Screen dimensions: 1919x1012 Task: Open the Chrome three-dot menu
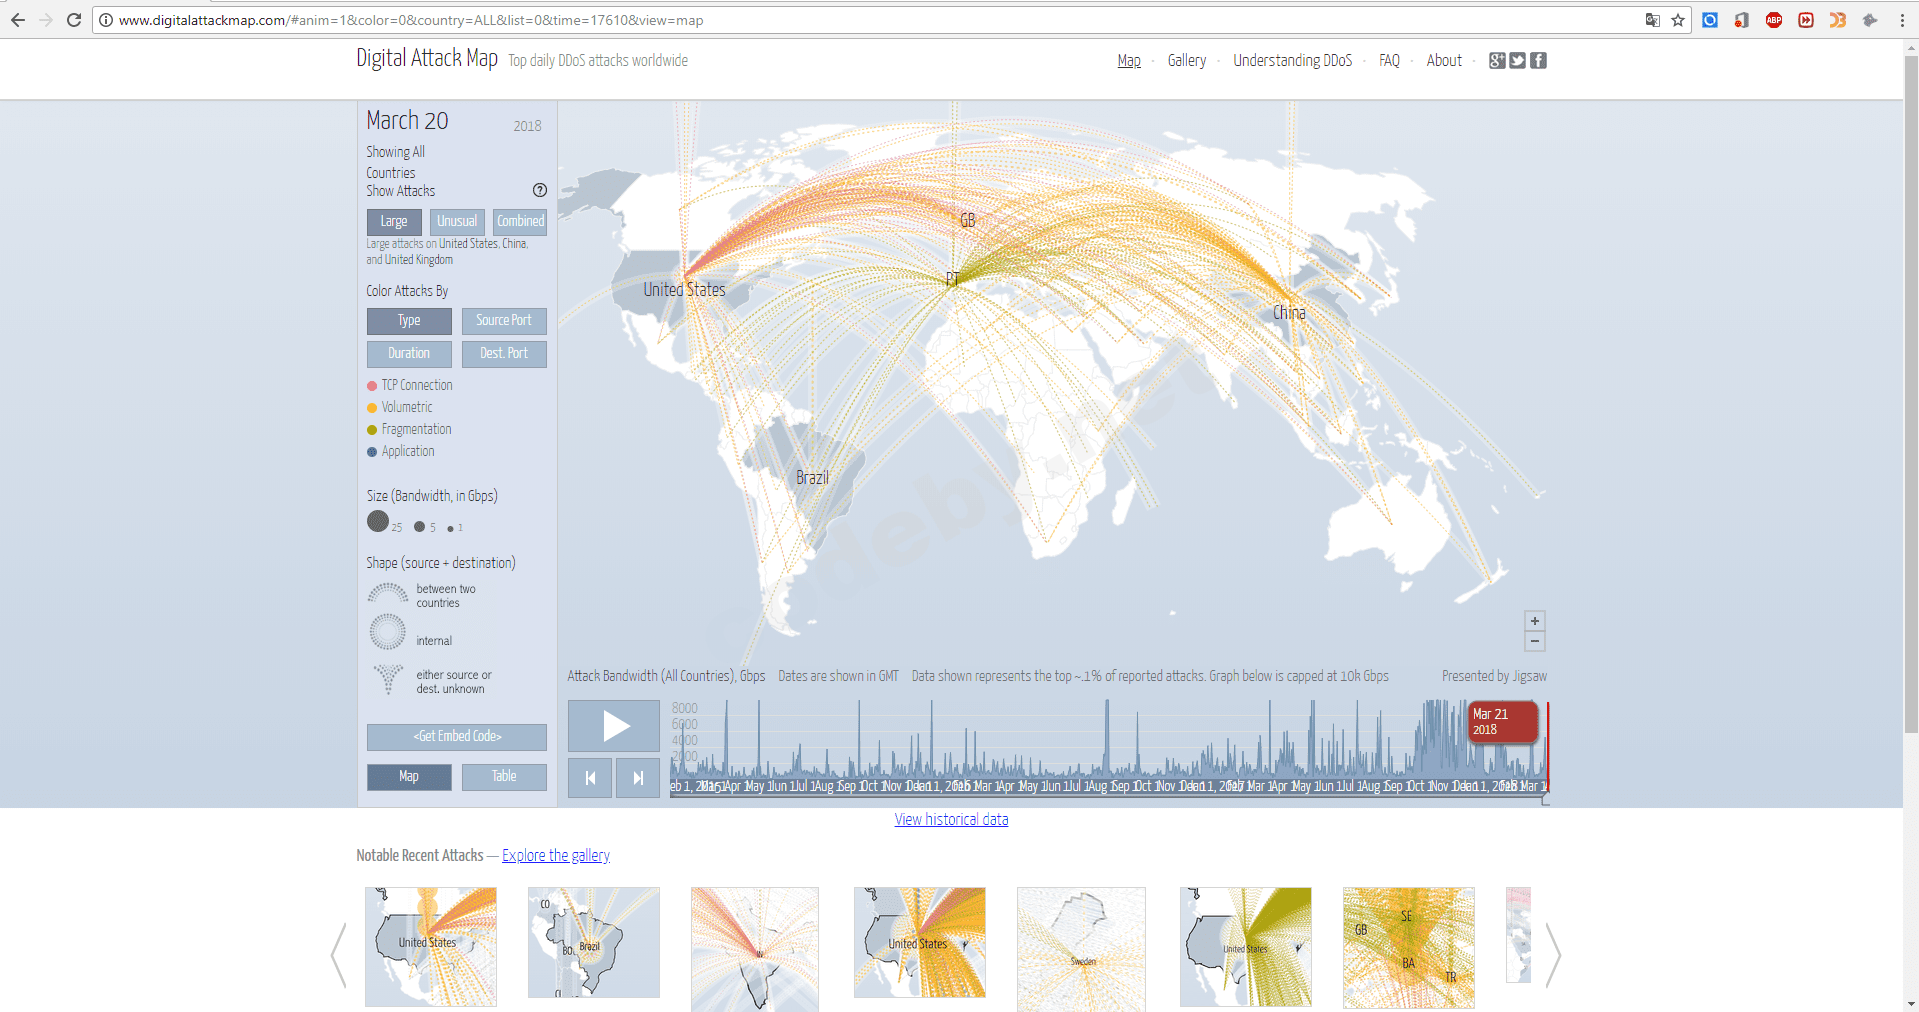1902,20
